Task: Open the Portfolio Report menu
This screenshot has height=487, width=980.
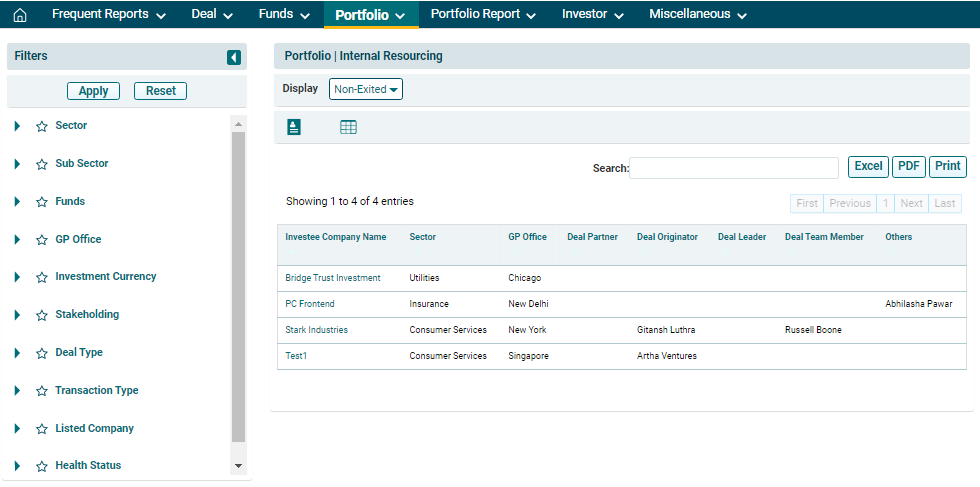Action: coord(483,14)
